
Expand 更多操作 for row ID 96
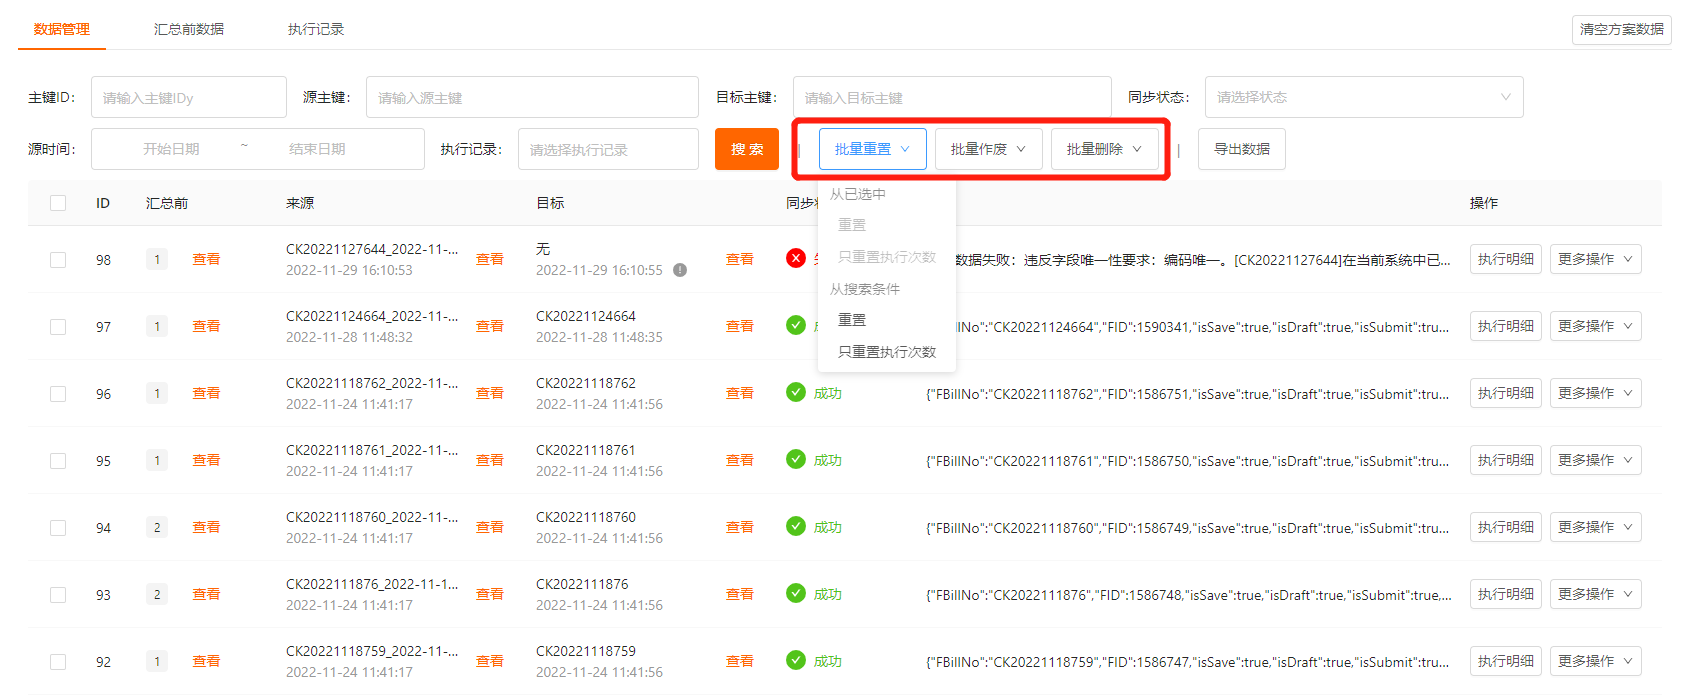[1595, 393]
